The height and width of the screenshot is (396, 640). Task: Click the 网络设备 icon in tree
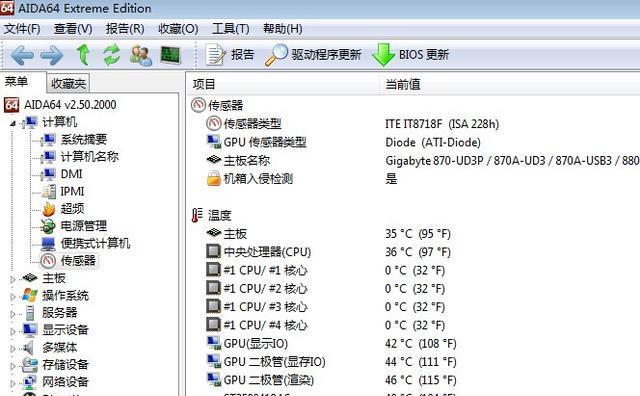(30, 382)
